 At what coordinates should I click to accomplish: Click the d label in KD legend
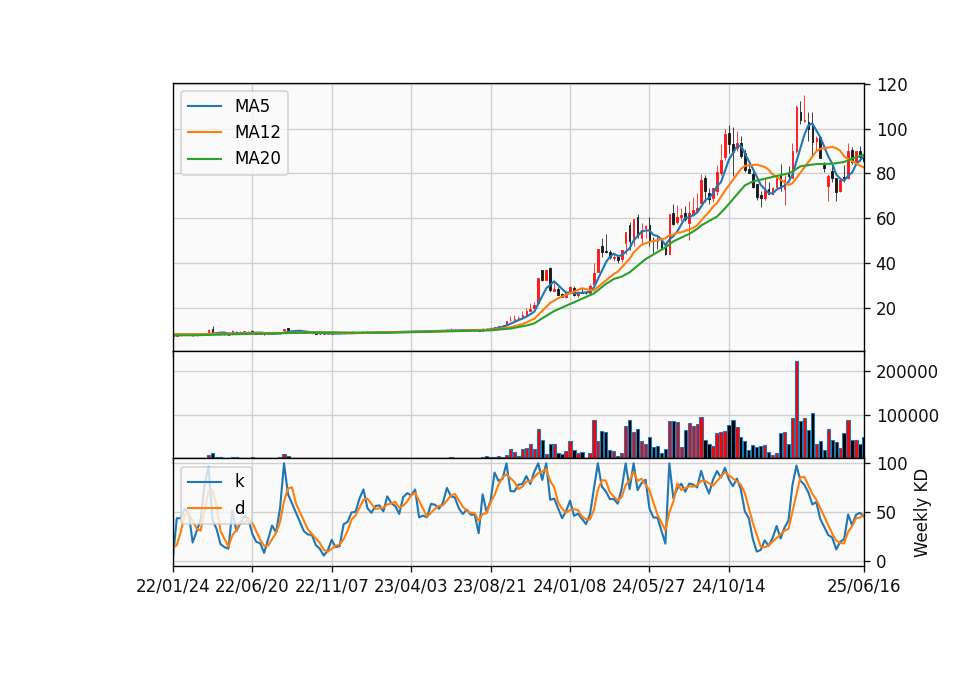pyautogui.click(x=239, y=508)
